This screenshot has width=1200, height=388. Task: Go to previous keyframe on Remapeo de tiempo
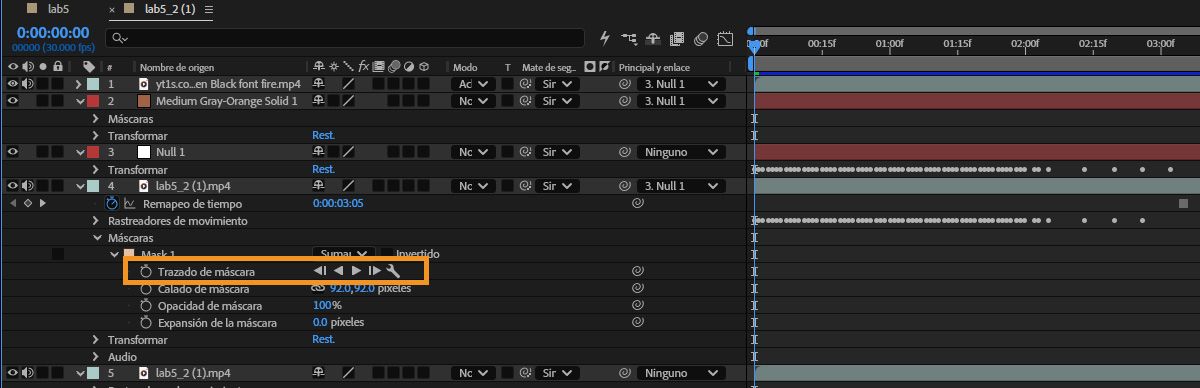[12, 203]
